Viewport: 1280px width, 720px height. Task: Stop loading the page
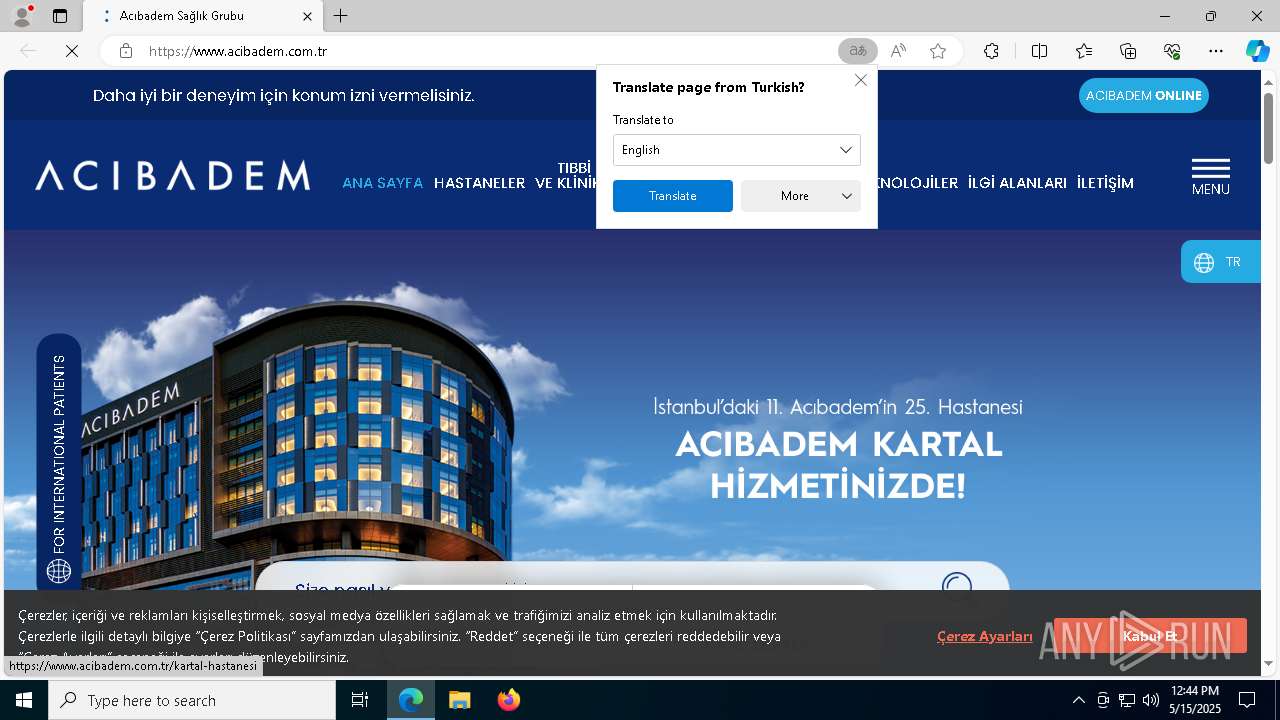coord(72,51)
